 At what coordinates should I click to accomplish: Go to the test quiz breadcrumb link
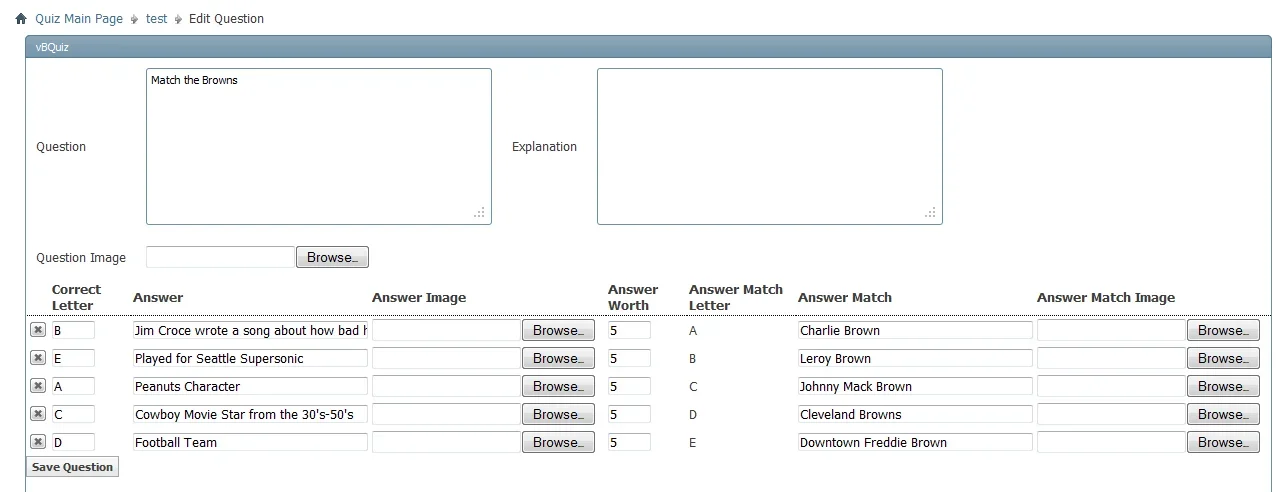pyautogui.click(x=156, y=19)
